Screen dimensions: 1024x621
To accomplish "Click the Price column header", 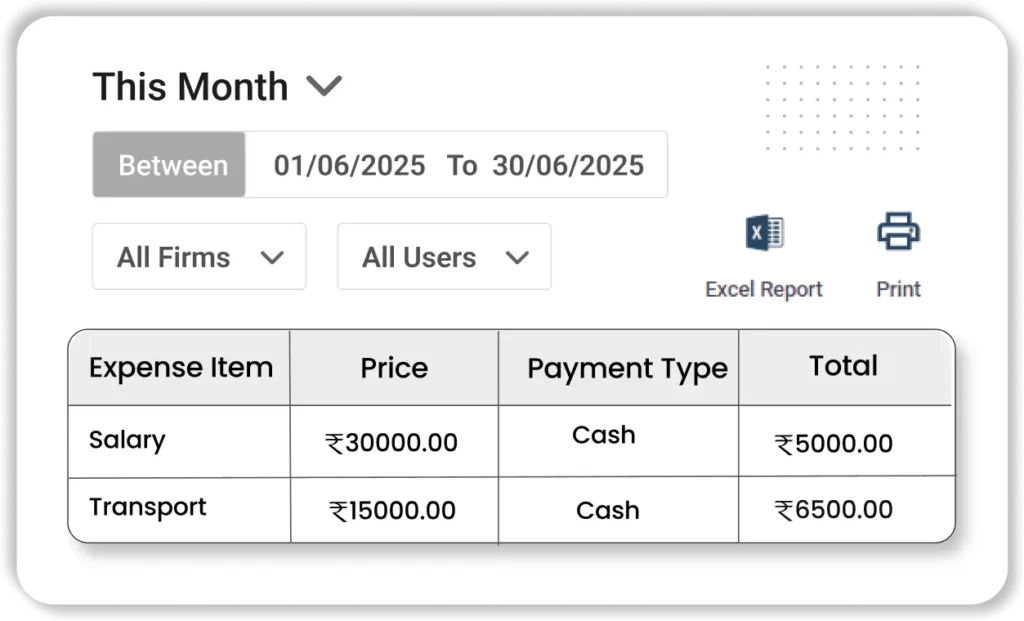I will (394, 368).
